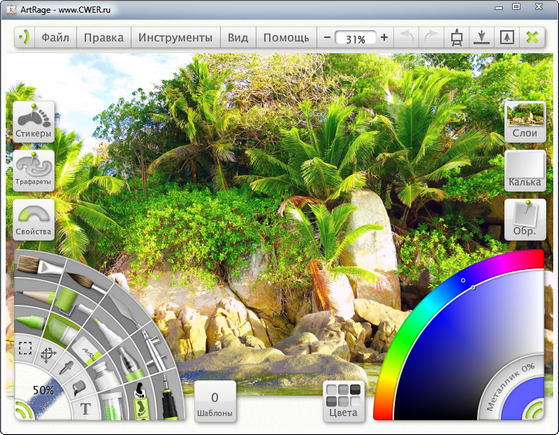Select the rectangular selection tool
Screen dimensions: 559x435
tap(25, 348)
